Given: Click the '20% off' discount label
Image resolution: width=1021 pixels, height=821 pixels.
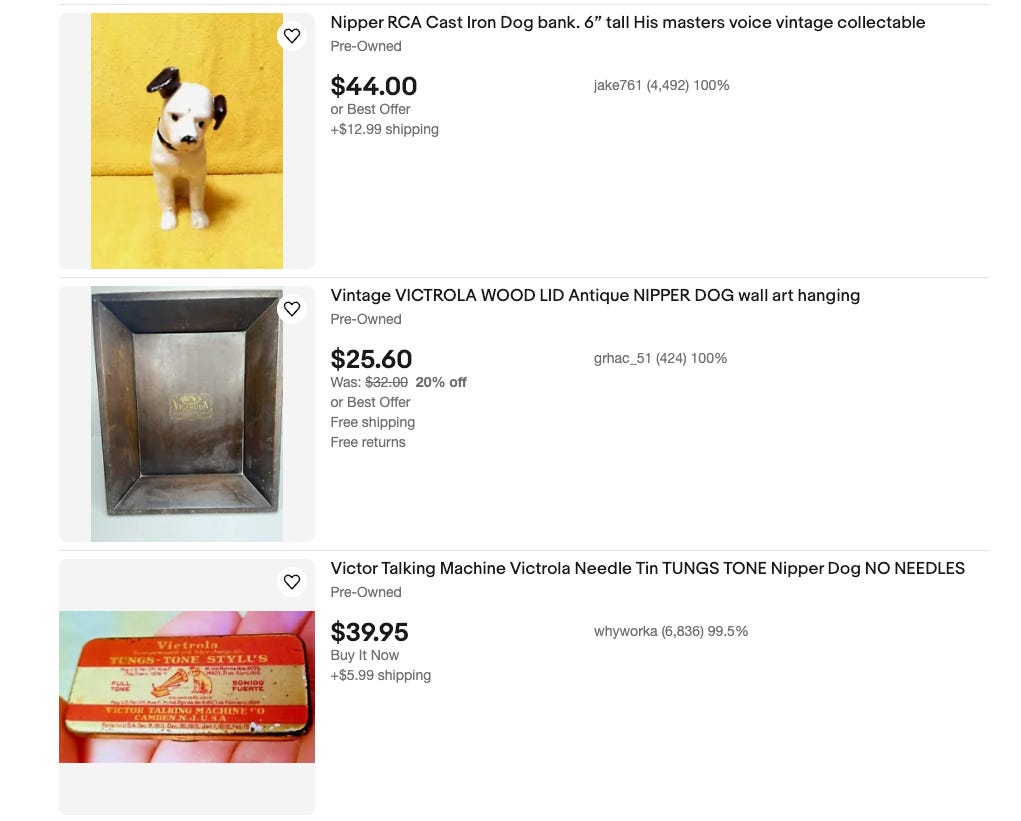Looking at the screenshot, I should click(x=441, y=382).
